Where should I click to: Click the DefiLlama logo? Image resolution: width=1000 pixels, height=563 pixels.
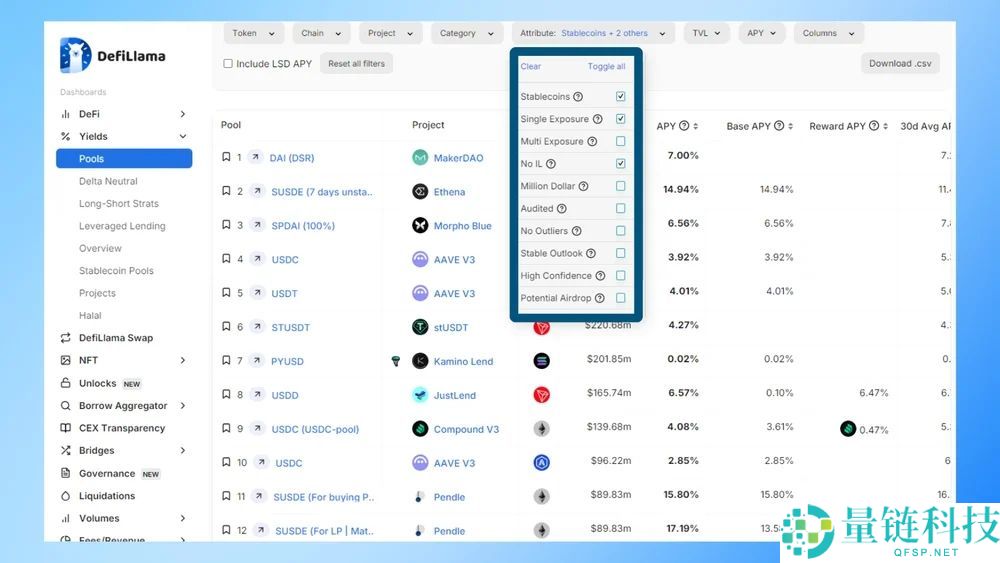coord(112,55)
